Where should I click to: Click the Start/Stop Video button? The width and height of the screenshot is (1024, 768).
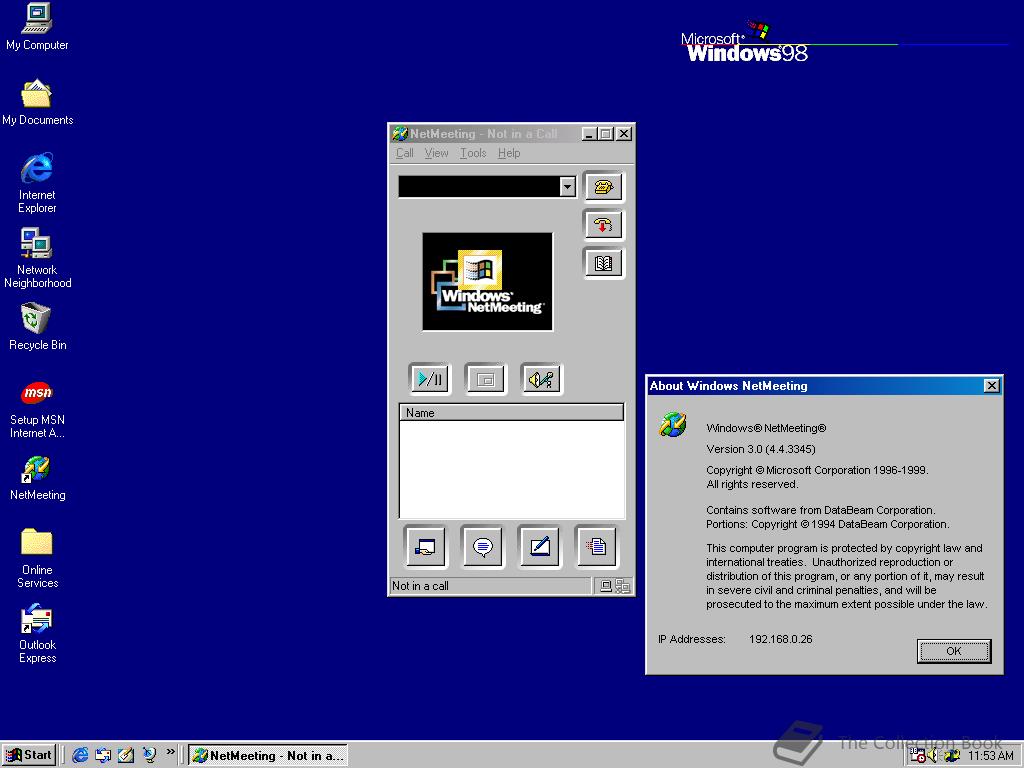click(430, 379)
